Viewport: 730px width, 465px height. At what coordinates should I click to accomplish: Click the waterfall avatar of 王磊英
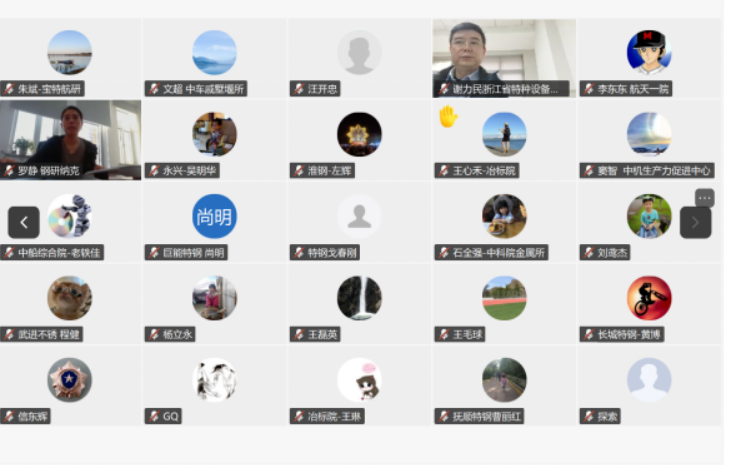[x=359, y=298]
